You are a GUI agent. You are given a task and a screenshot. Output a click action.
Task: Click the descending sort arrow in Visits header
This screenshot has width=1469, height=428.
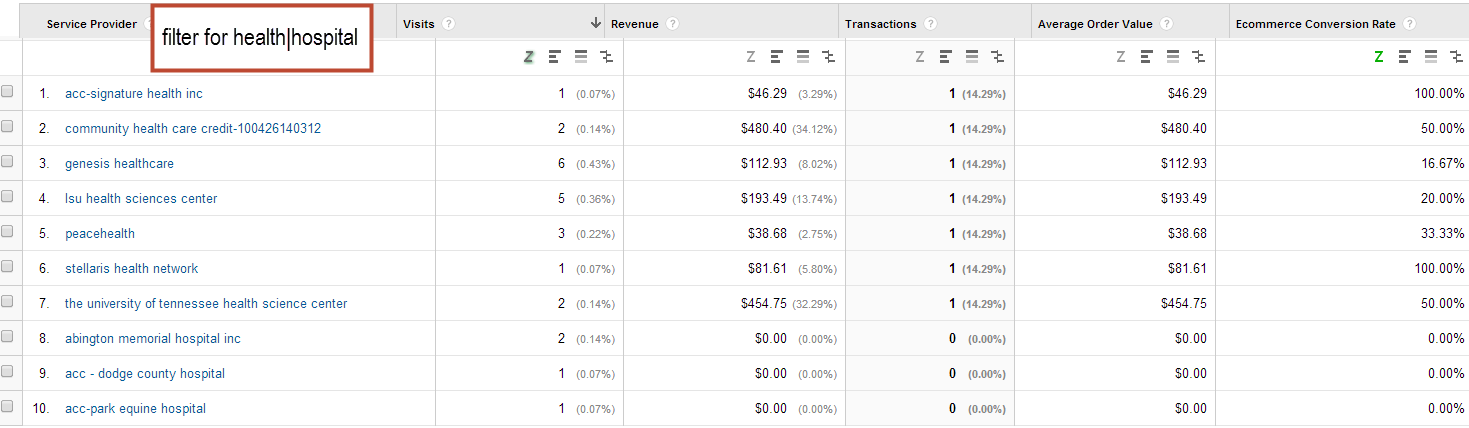tap(596, 23)
